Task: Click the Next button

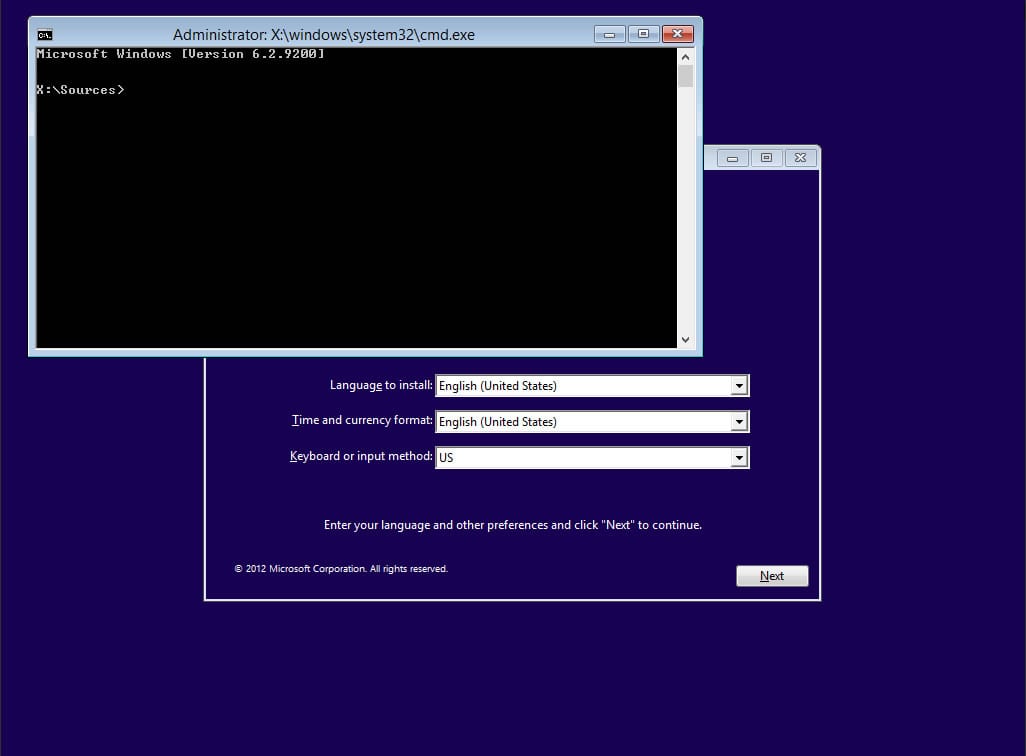Action: (x=771, y=575)
